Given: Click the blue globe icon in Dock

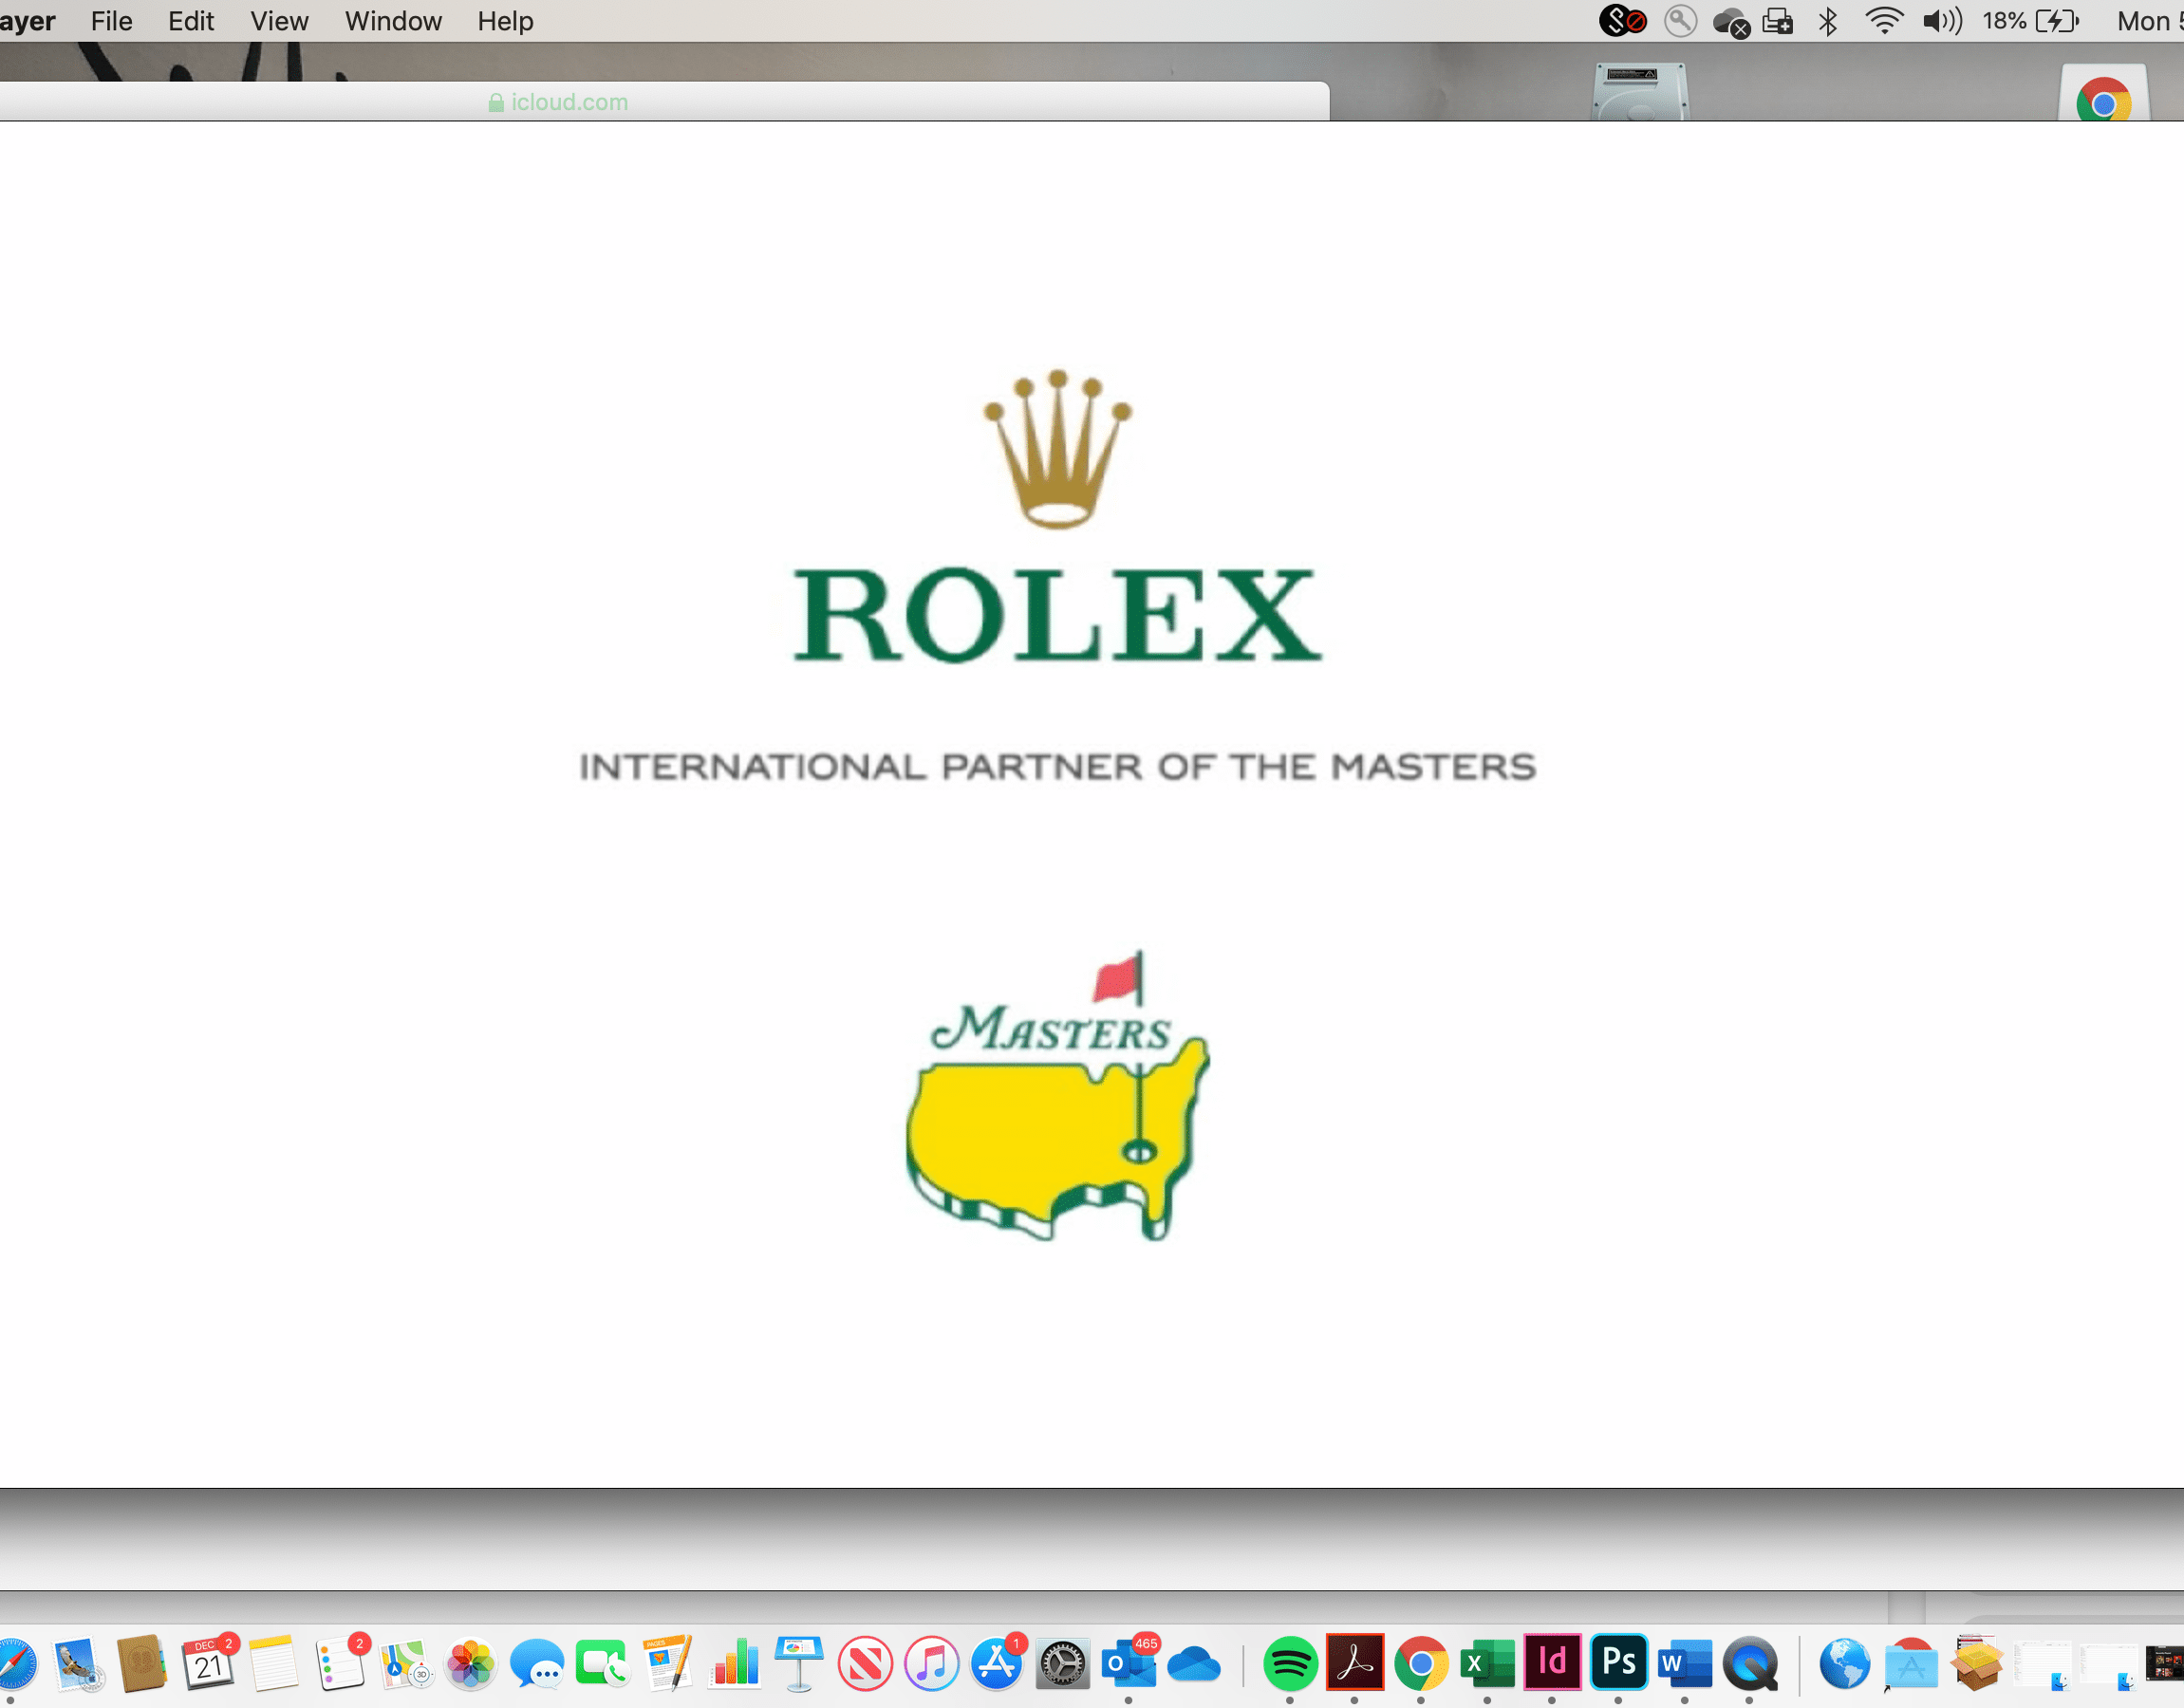Looking at the screenshot, I should coord(1845,1664).
